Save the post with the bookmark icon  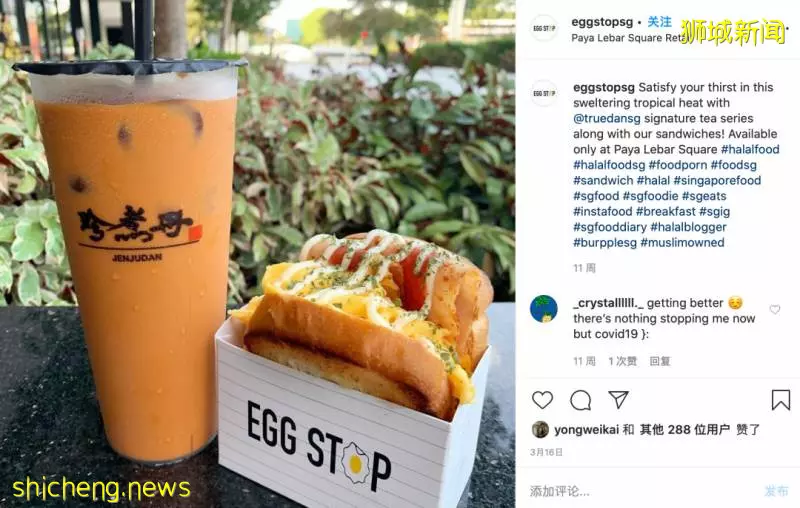781,400
